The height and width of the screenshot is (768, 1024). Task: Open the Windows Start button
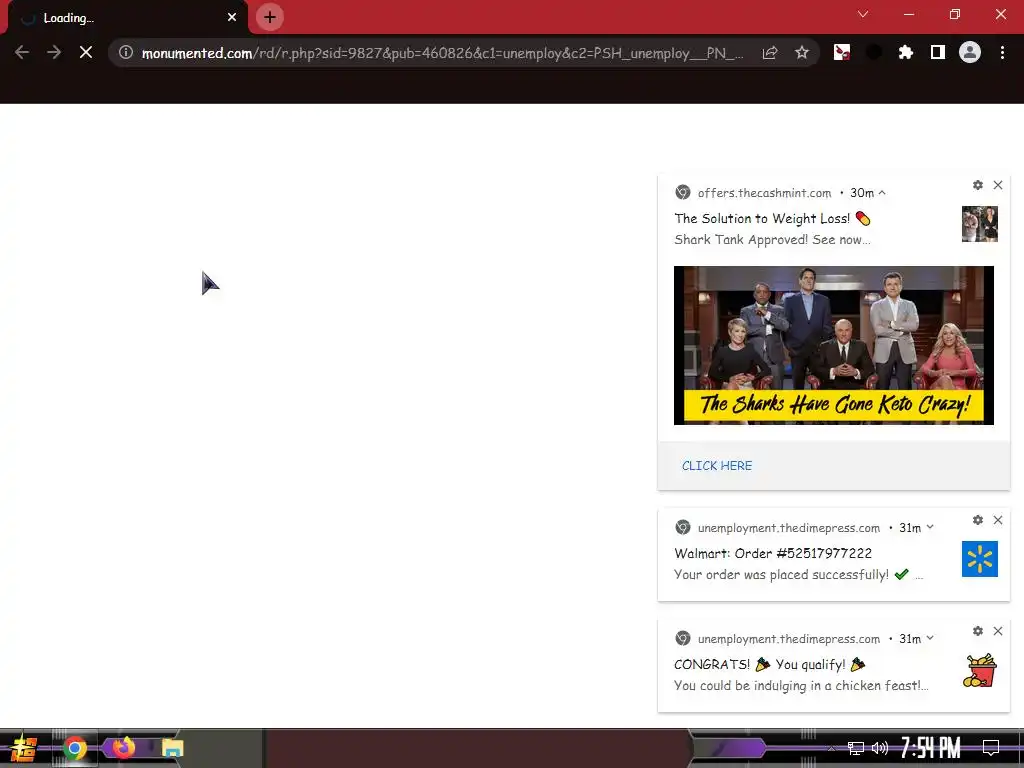(24, 748)
